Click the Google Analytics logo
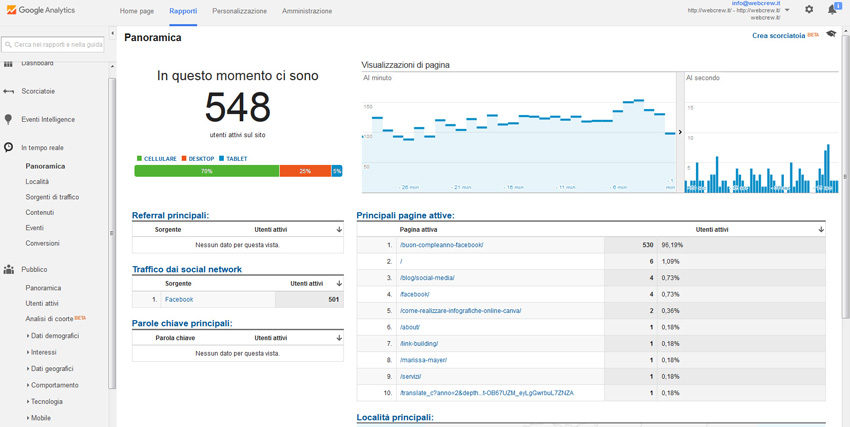Image resolution: width=850 pixels, height=427 pixels. [x=41, y=10]
